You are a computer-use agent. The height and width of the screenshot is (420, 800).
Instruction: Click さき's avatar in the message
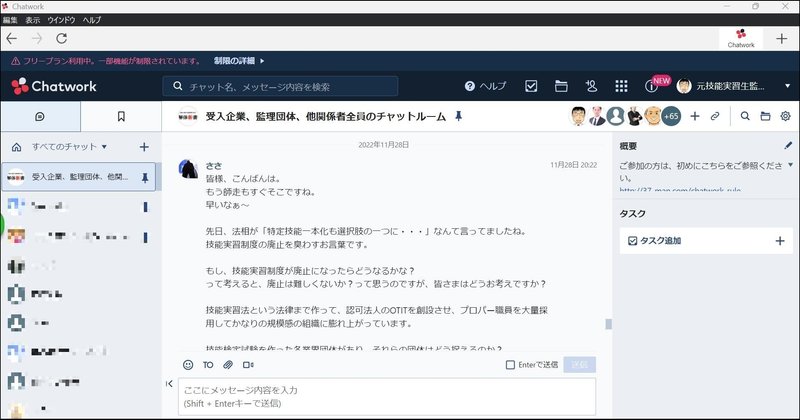click(x=188, y=169)
